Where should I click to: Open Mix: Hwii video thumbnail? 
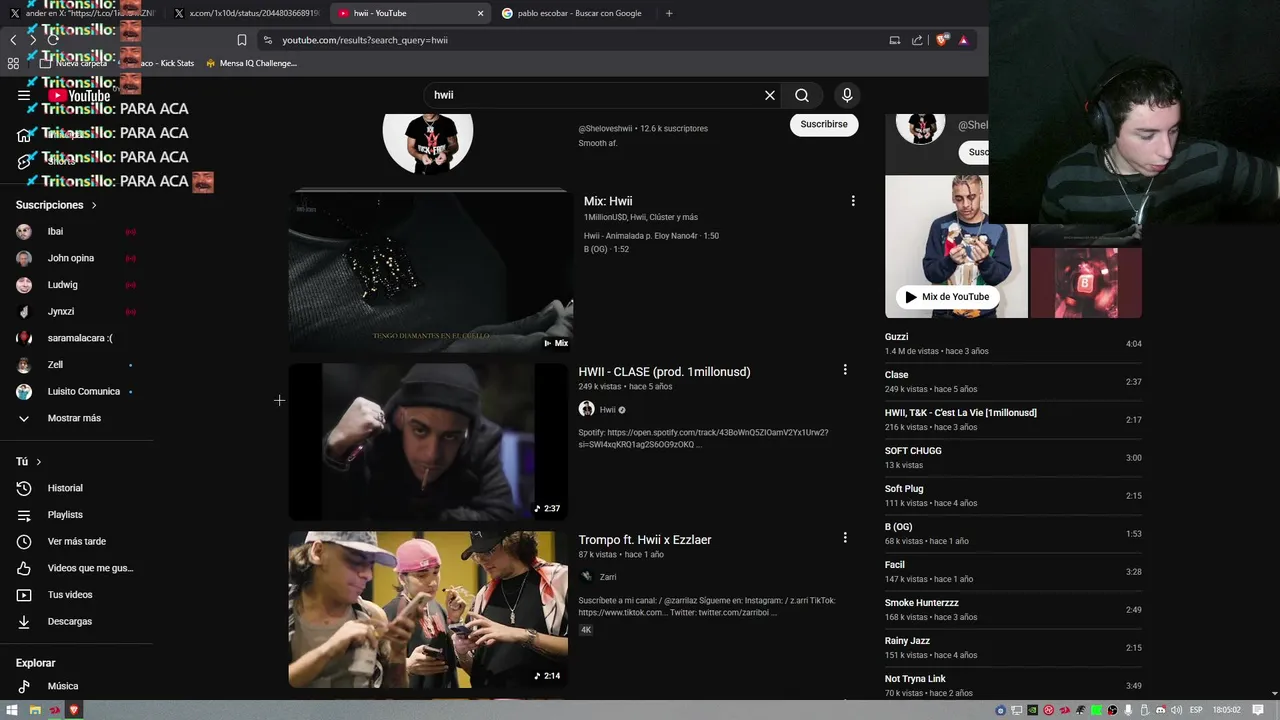click(x=430, y=272)
